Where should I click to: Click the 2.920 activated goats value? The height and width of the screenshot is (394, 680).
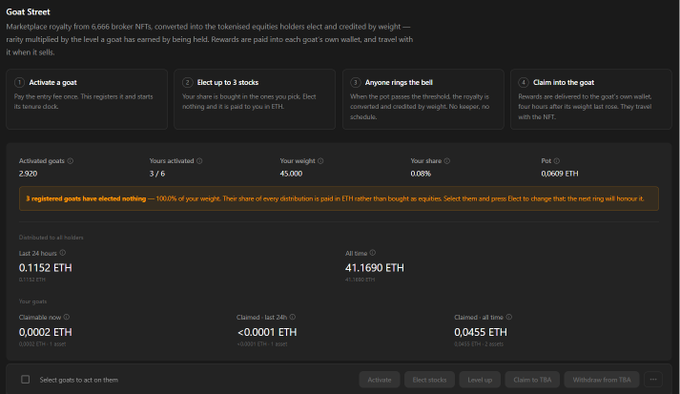coord(28,173)
